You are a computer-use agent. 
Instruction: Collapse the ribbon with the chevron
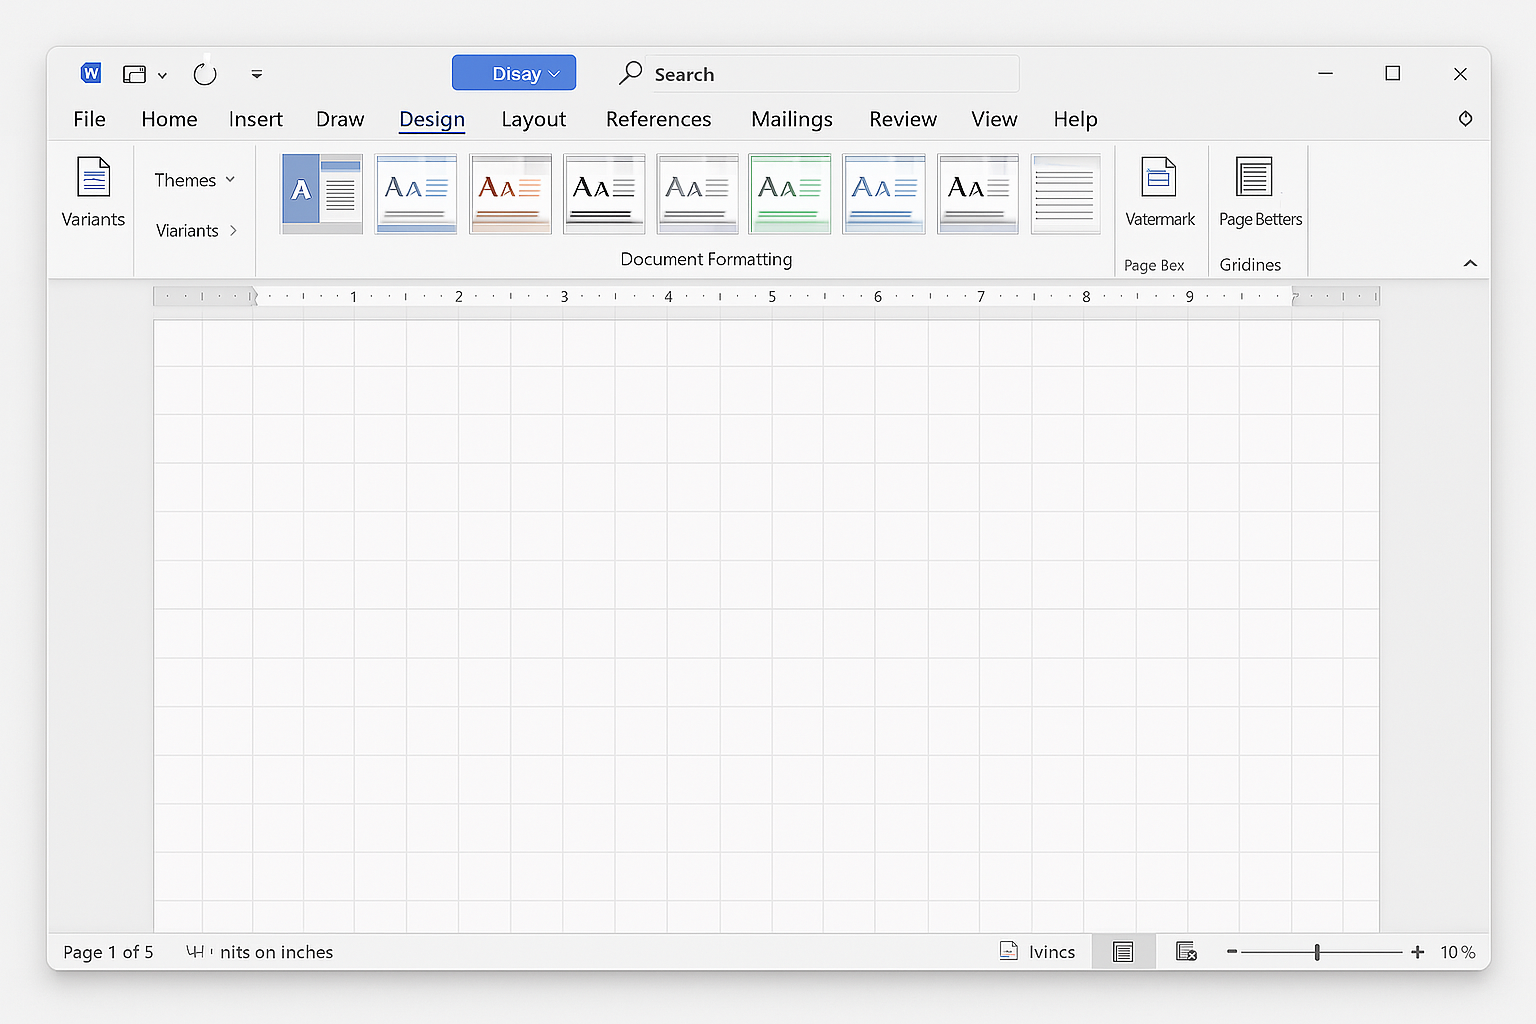tap(1470, 263)
